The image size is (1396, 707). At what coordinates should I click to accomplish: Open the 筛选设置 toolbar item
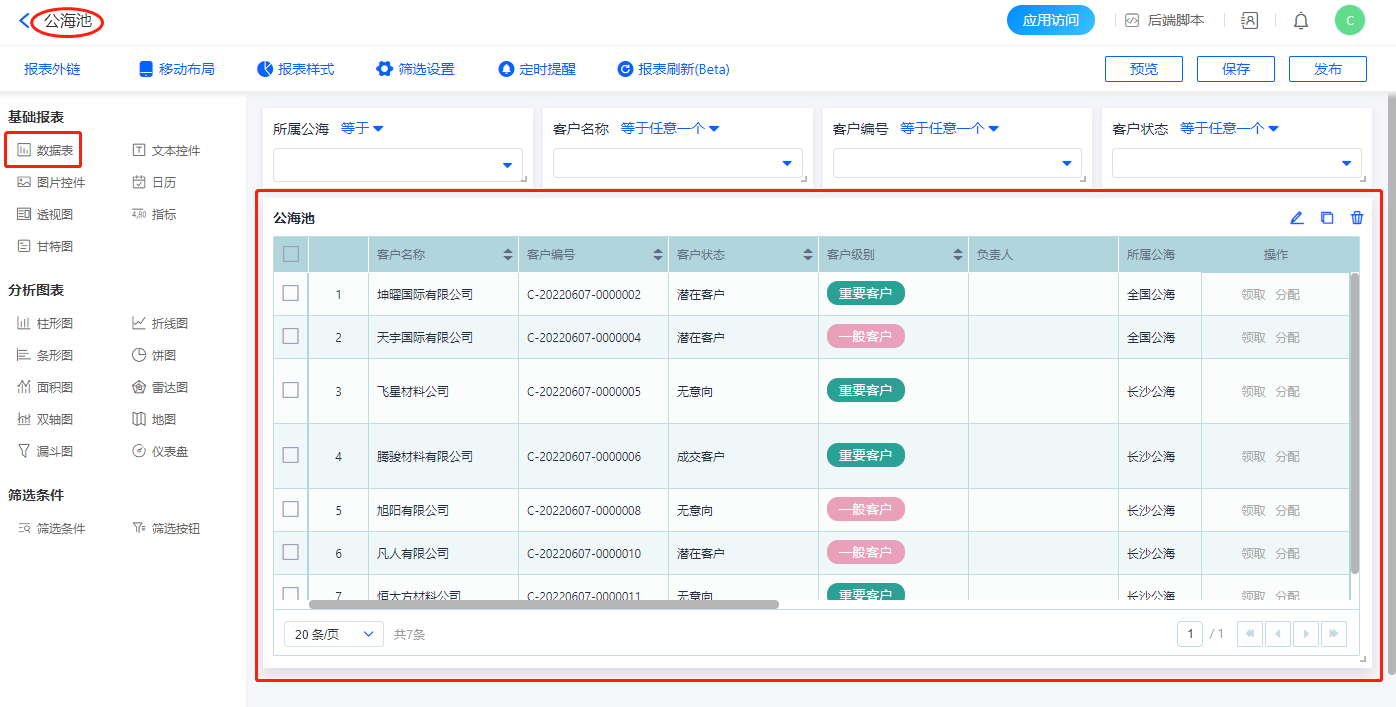415,69
